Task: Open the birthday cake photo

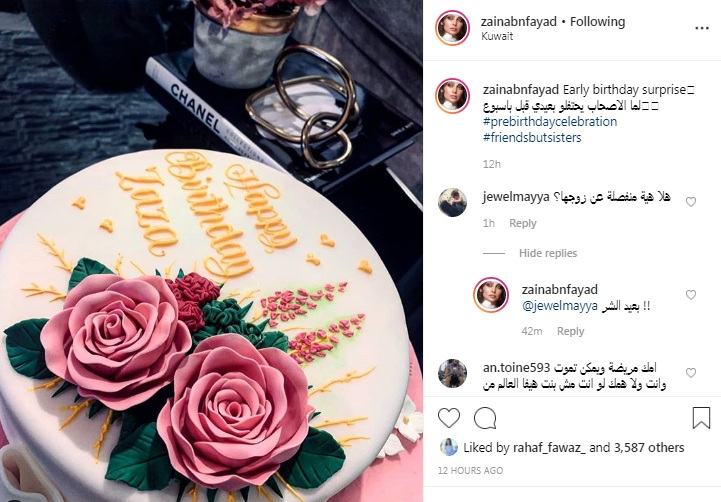Action: tap(212, 251)
